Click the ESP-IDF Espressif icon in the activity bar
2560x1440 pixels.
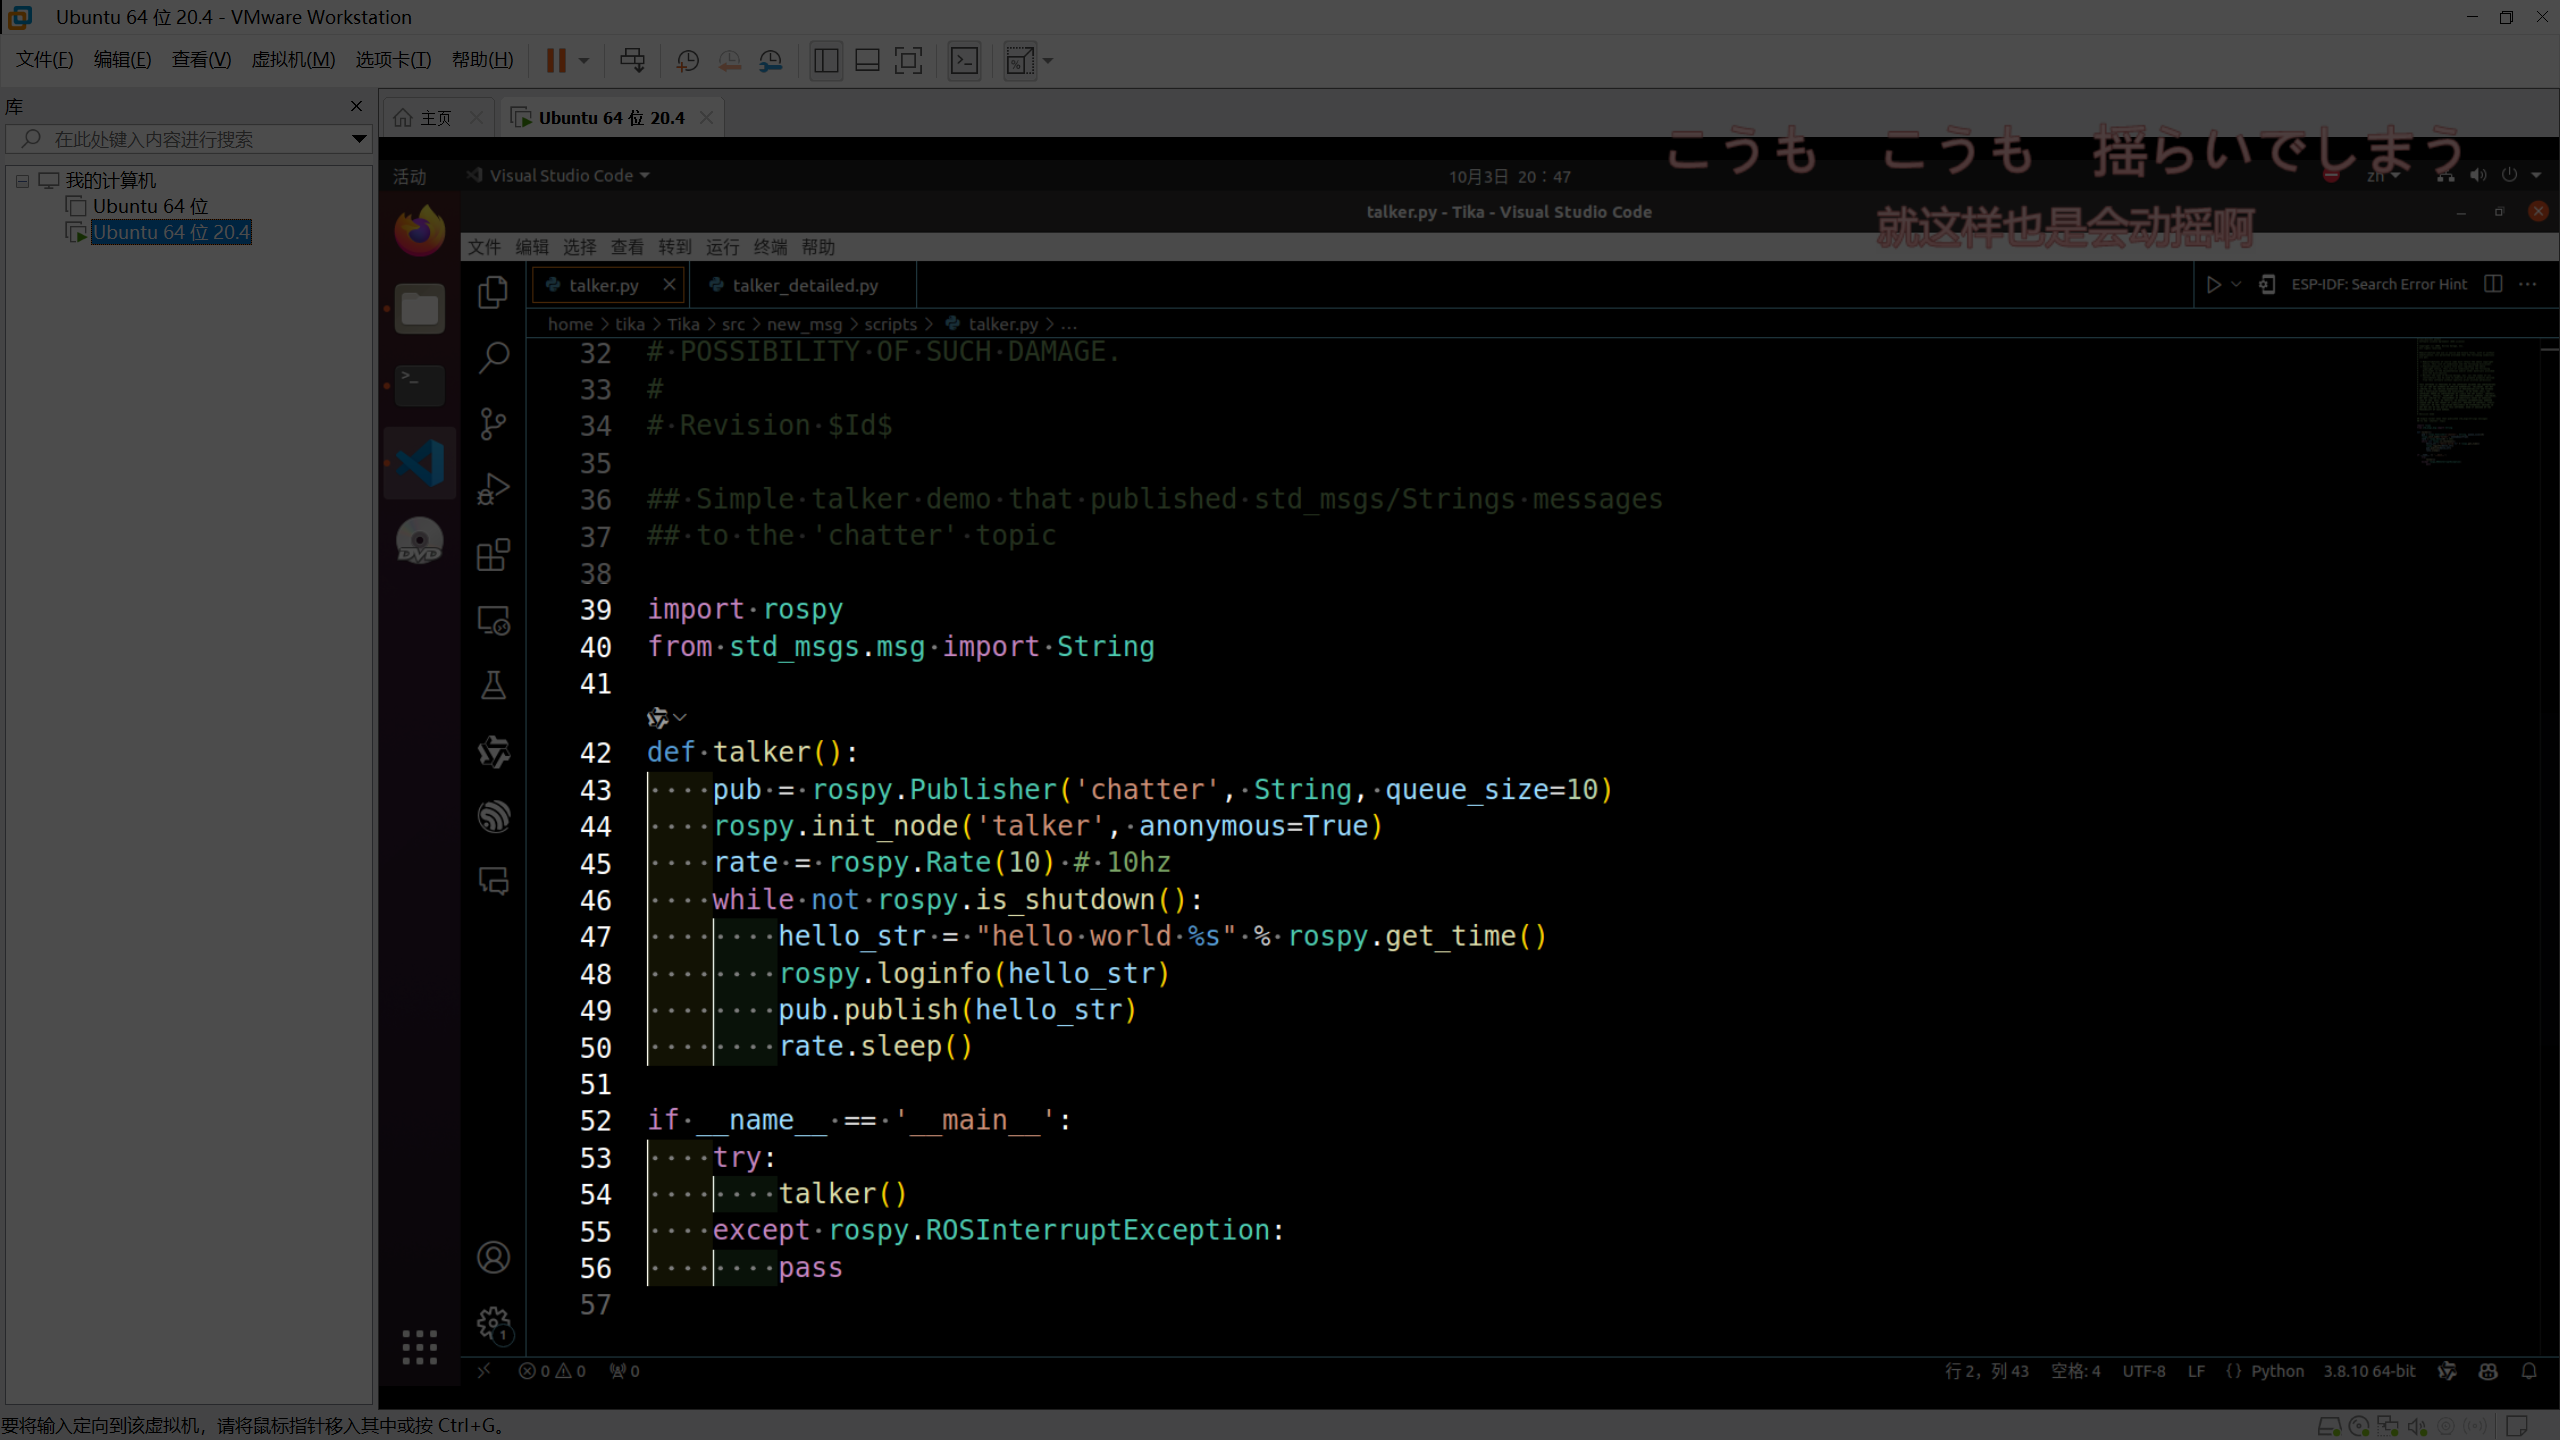tap(493, 817)
